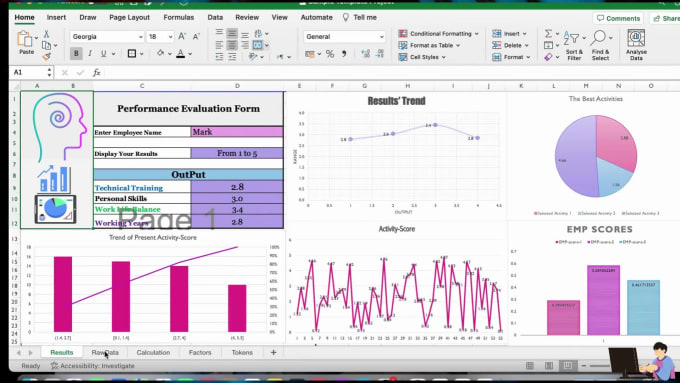
Task: Click the AutoSum sigma icon
Action: [x=548, y=33]
